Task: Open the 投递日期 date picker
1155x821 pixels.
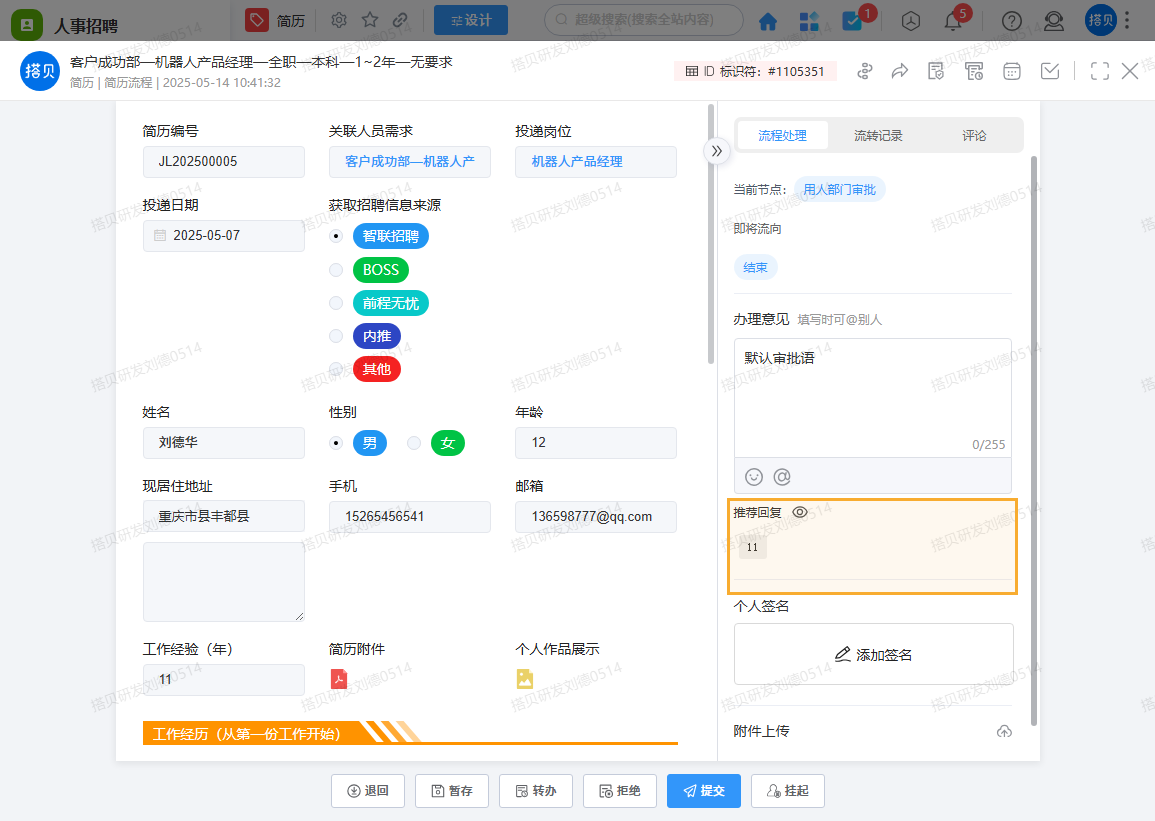Action: click(x=223, y=236)
